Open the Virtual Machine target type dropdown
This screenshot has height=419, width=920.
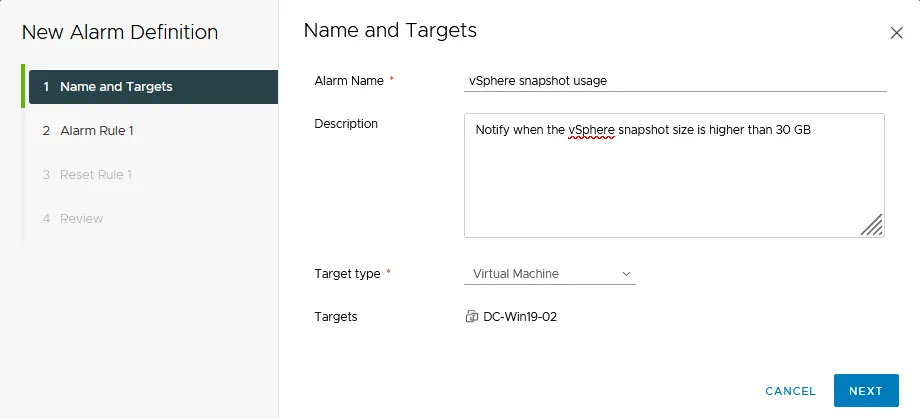click(x=550, y=274)
